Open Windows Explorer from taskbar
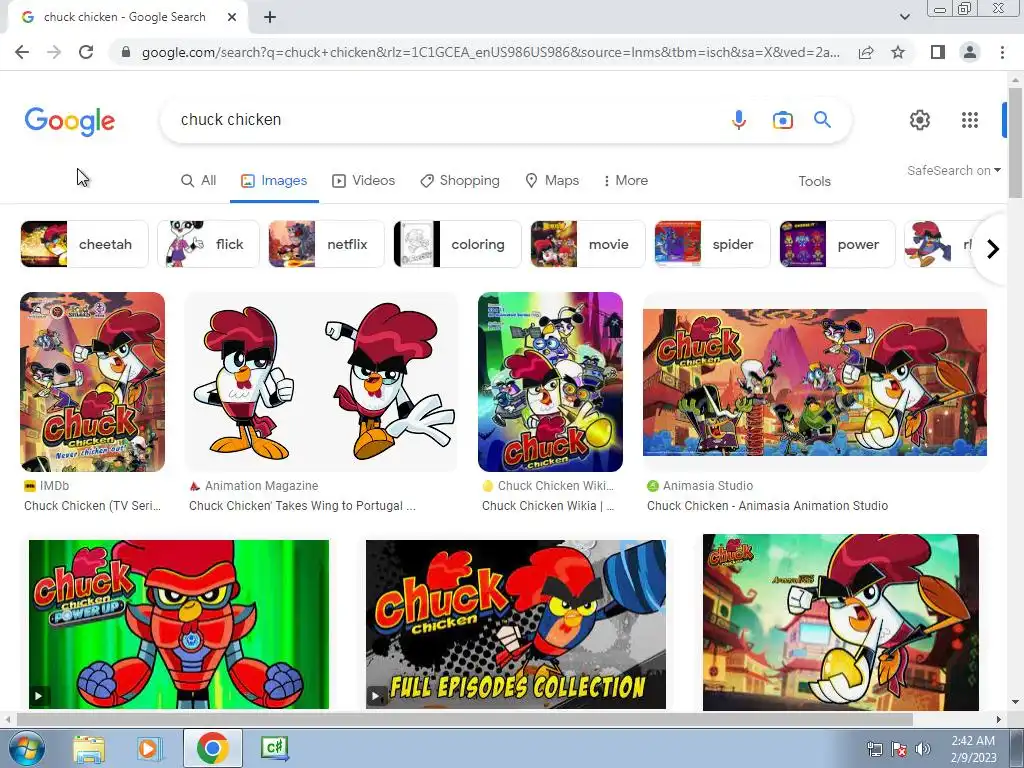The height and width of the screenshot is (768, 1024). click(x=89, y=748)
